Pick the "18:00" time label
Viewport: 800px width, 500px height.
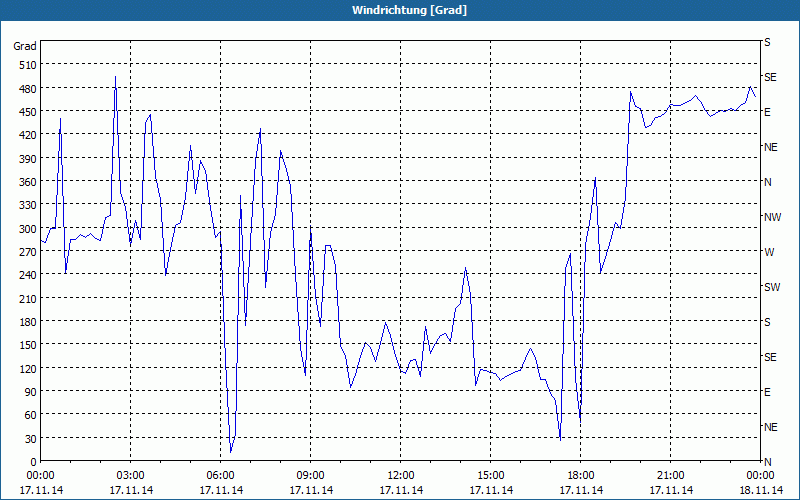point(581,476)
